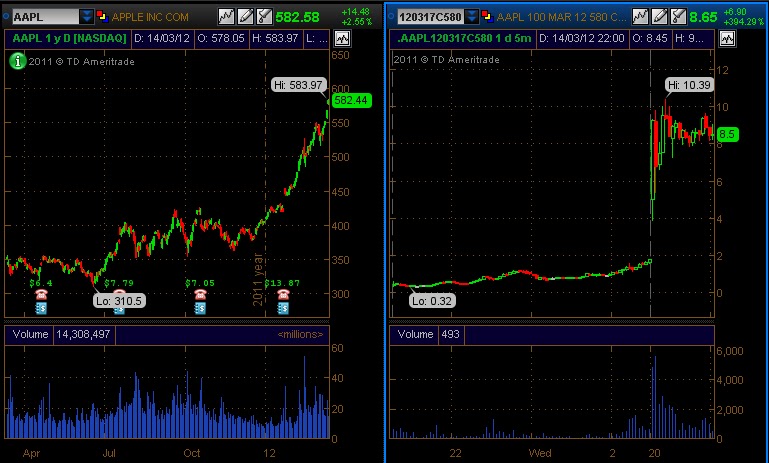Select the dropper tool in AAPL panel
The height and width of the screenshot is (463, 769).
coord(264,17)
